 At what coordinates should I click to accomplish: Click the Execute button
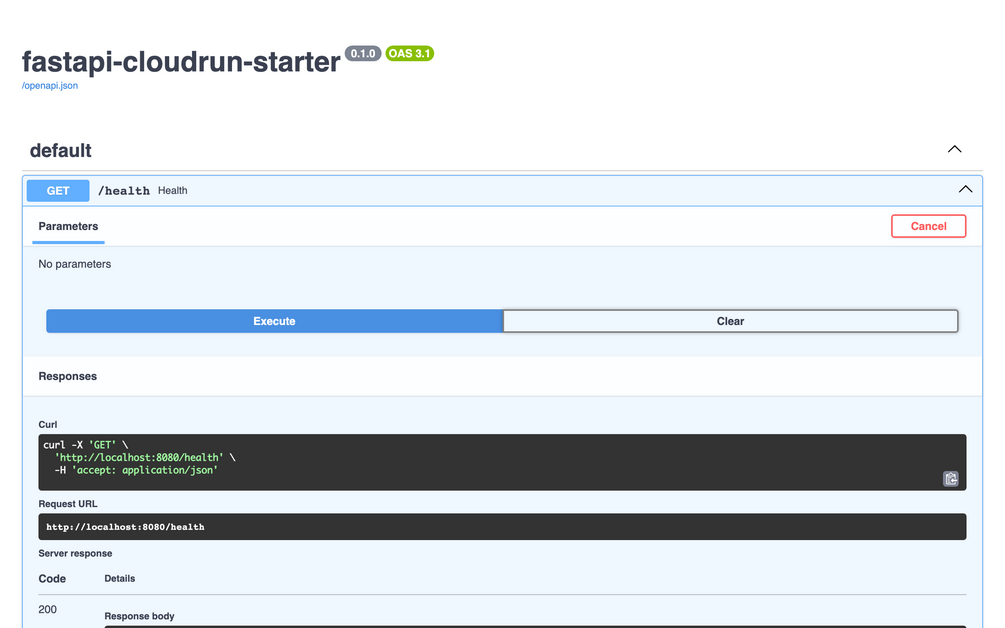coord(274,321)
